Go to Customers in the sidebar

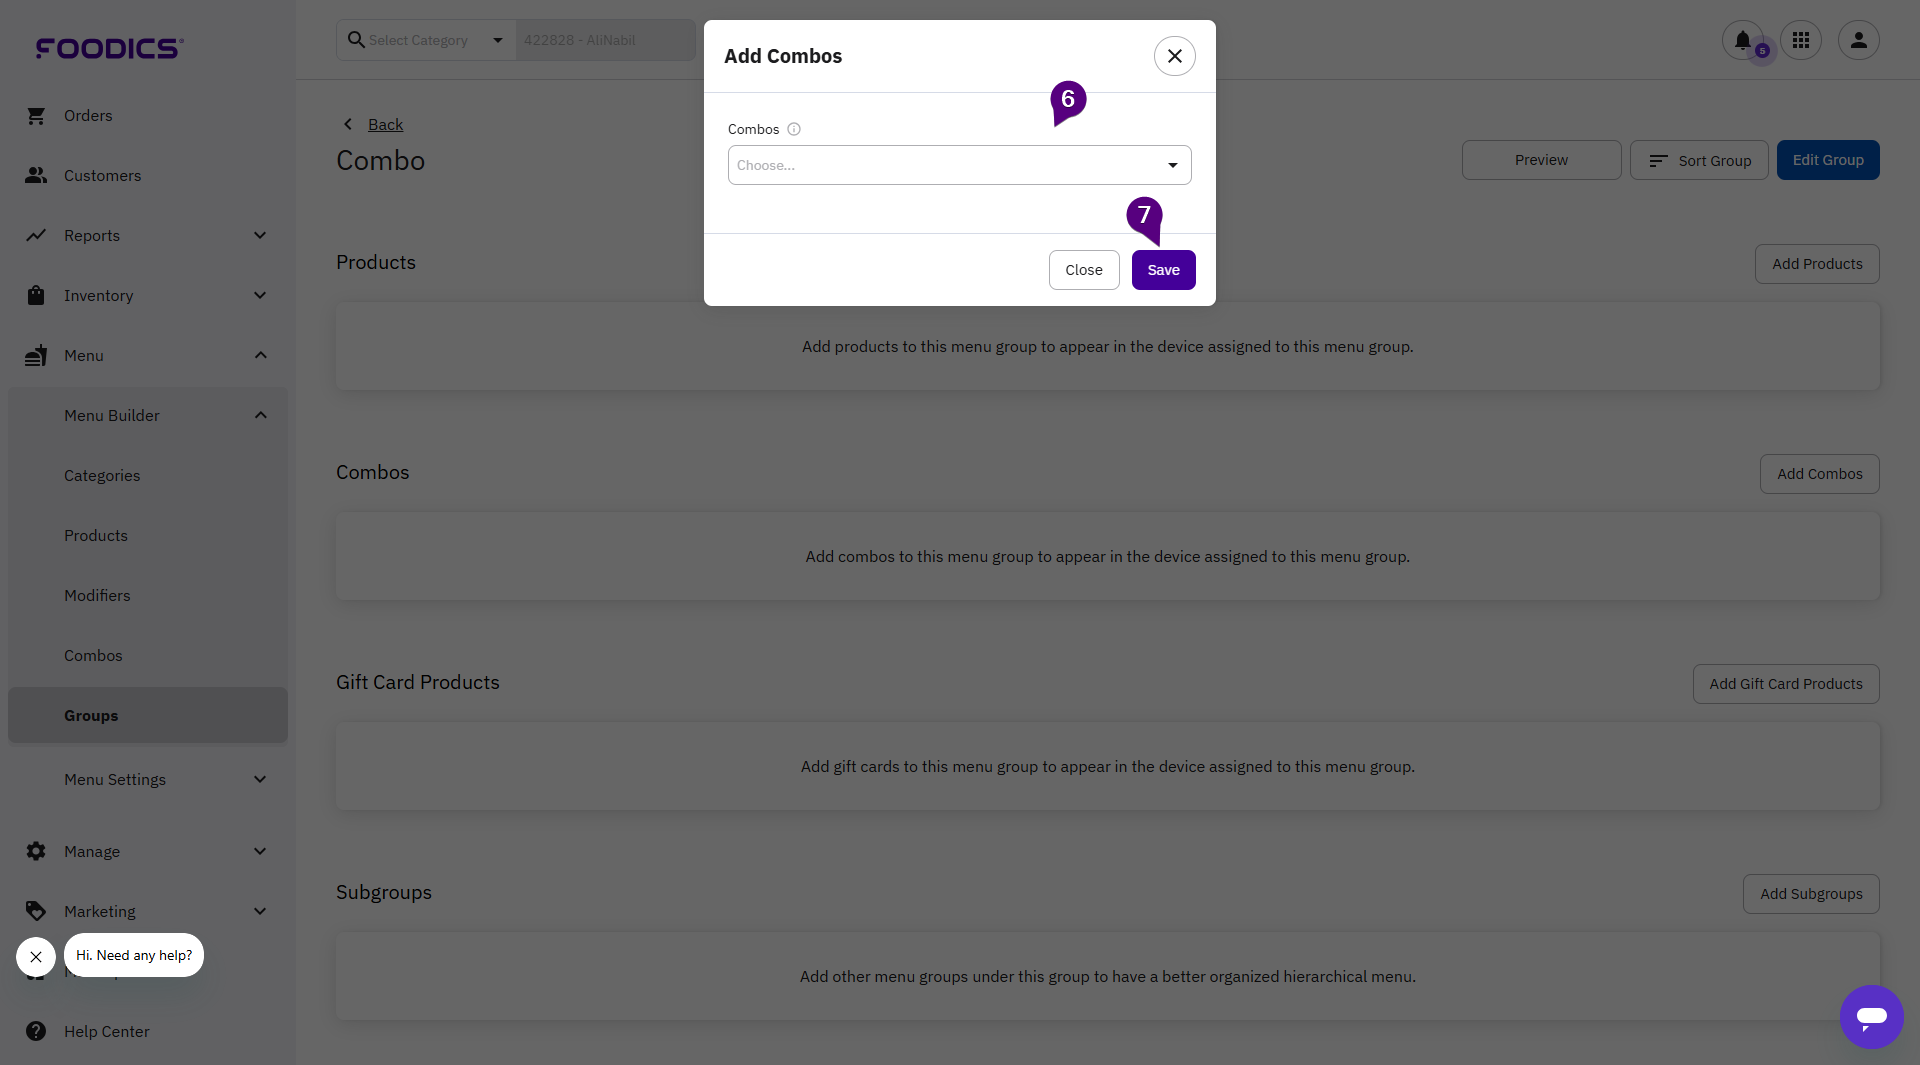point(102,176)
